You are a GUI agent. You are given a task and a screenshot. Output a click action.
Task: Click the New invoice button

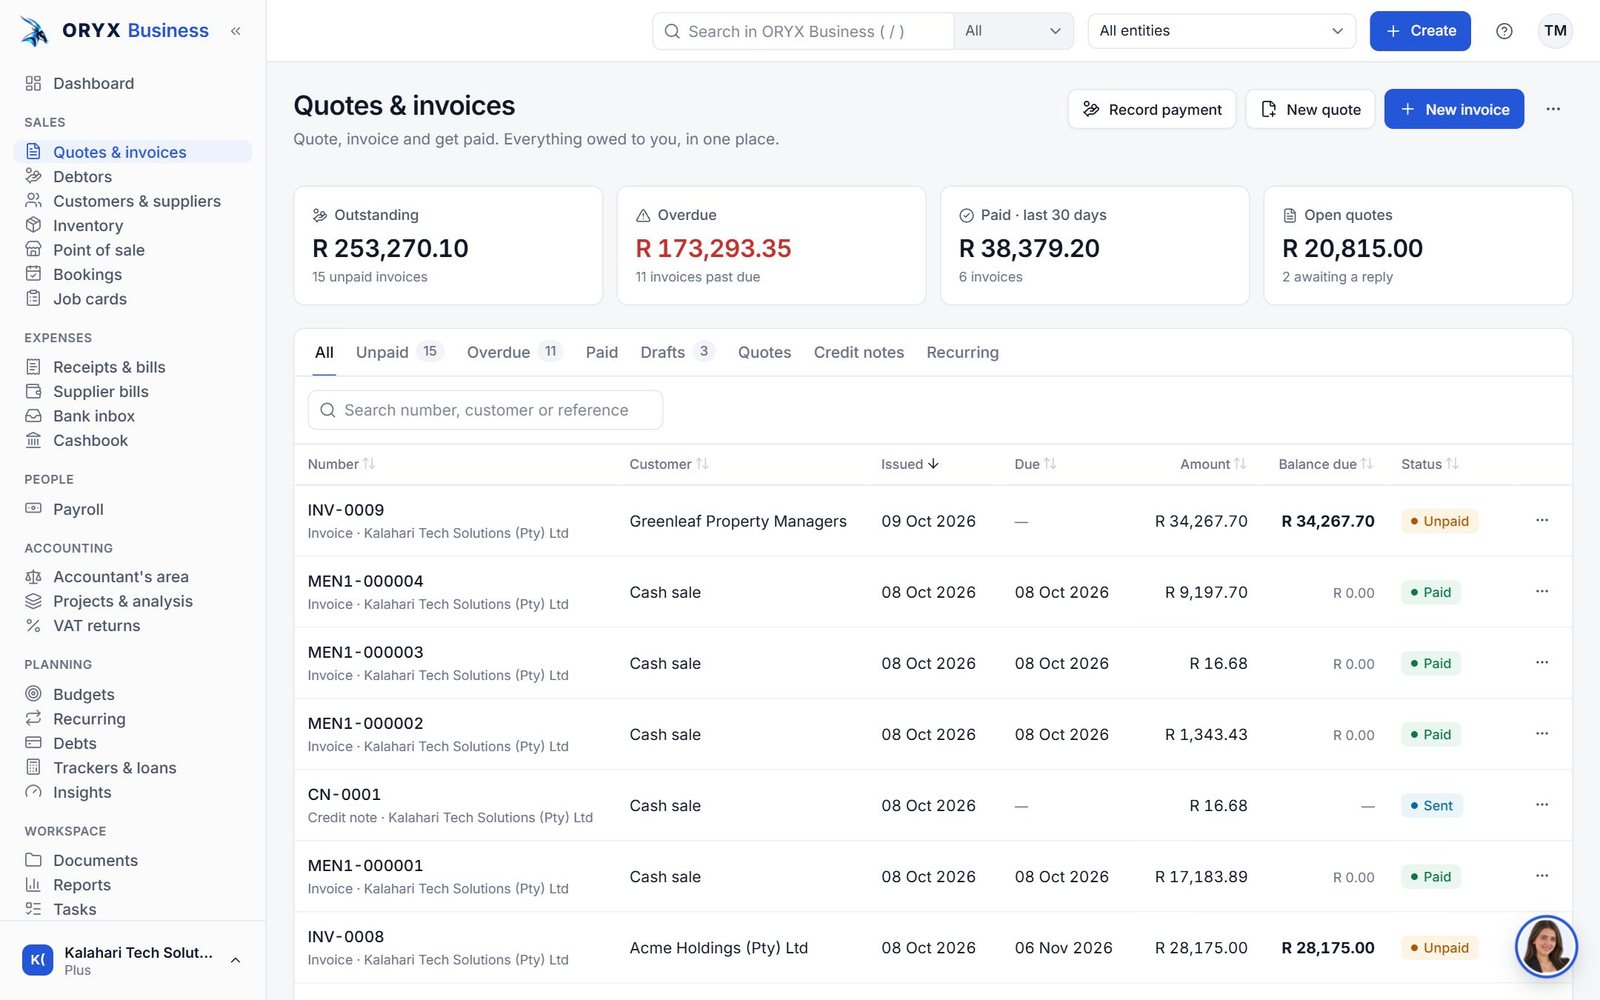click(x=1454, y=109)
